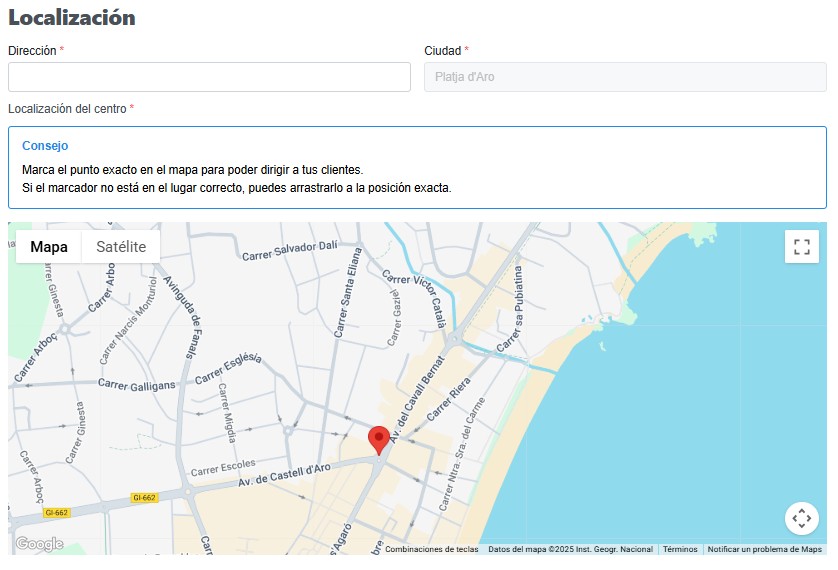The width and height of the screenshot is (838, 570).
Task: Open Combinaciones de teclas shortcuts
Action: point(432,549)
